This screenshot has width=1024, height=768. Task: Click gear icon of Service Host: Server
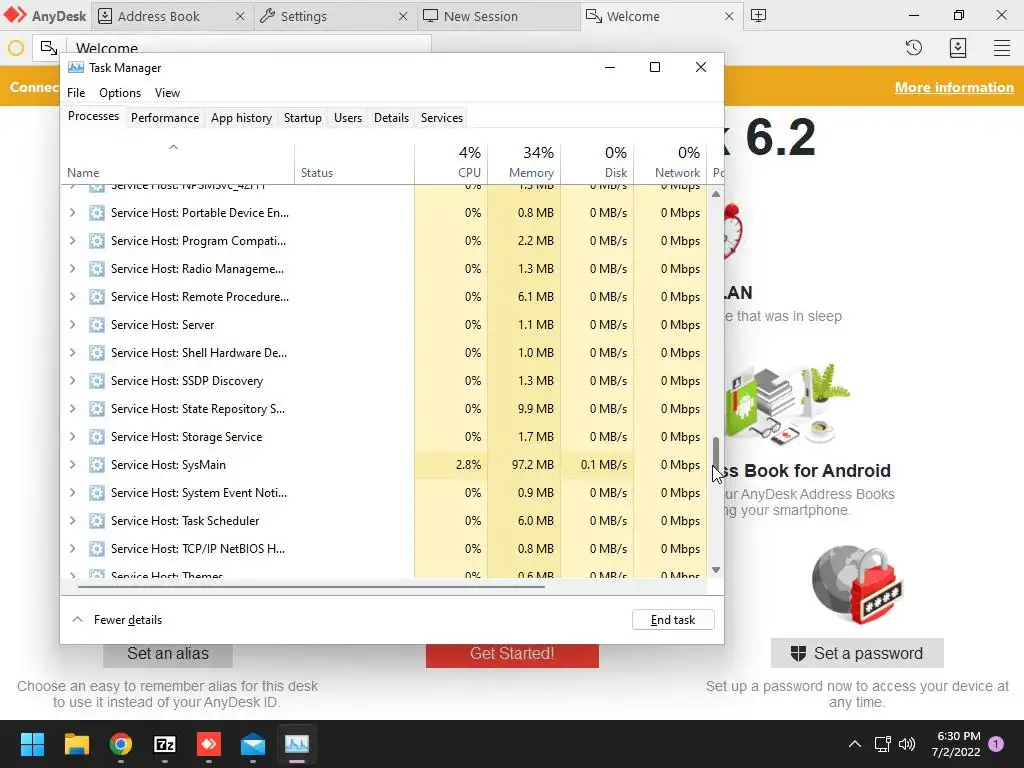pos(97,325)
